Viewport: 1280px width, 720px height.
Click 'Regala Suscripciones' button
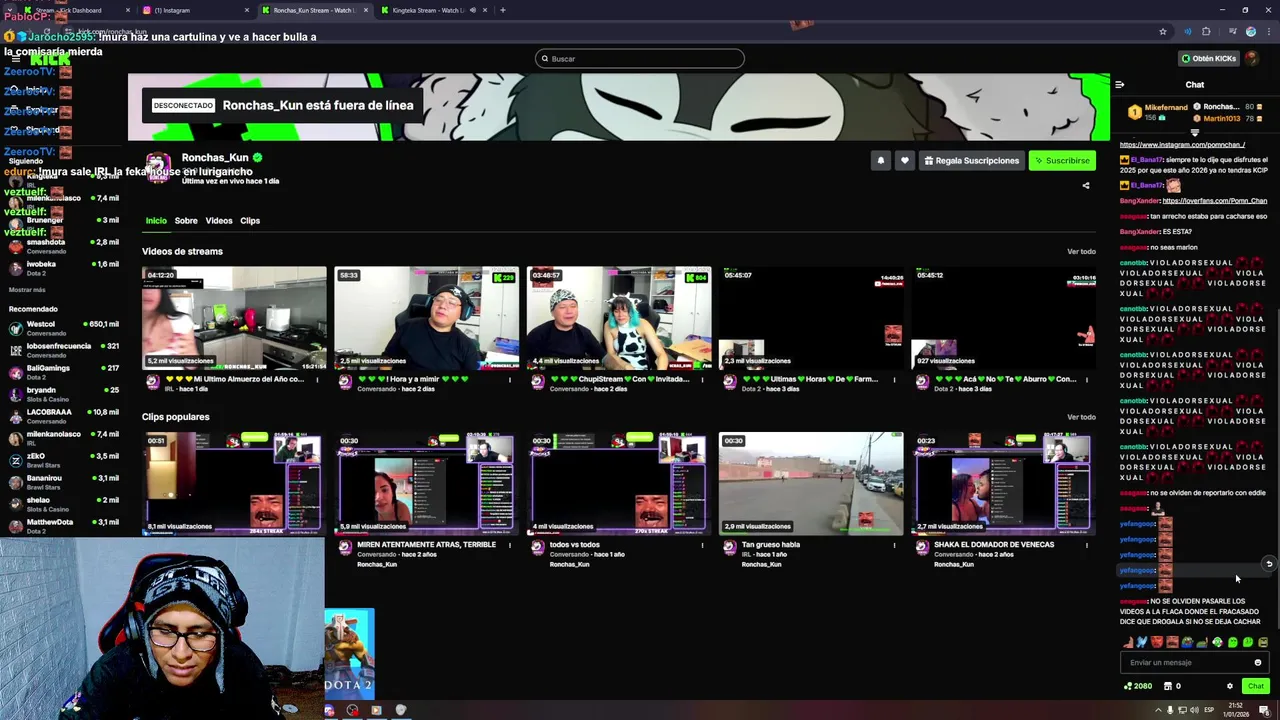tap(971, 160)
